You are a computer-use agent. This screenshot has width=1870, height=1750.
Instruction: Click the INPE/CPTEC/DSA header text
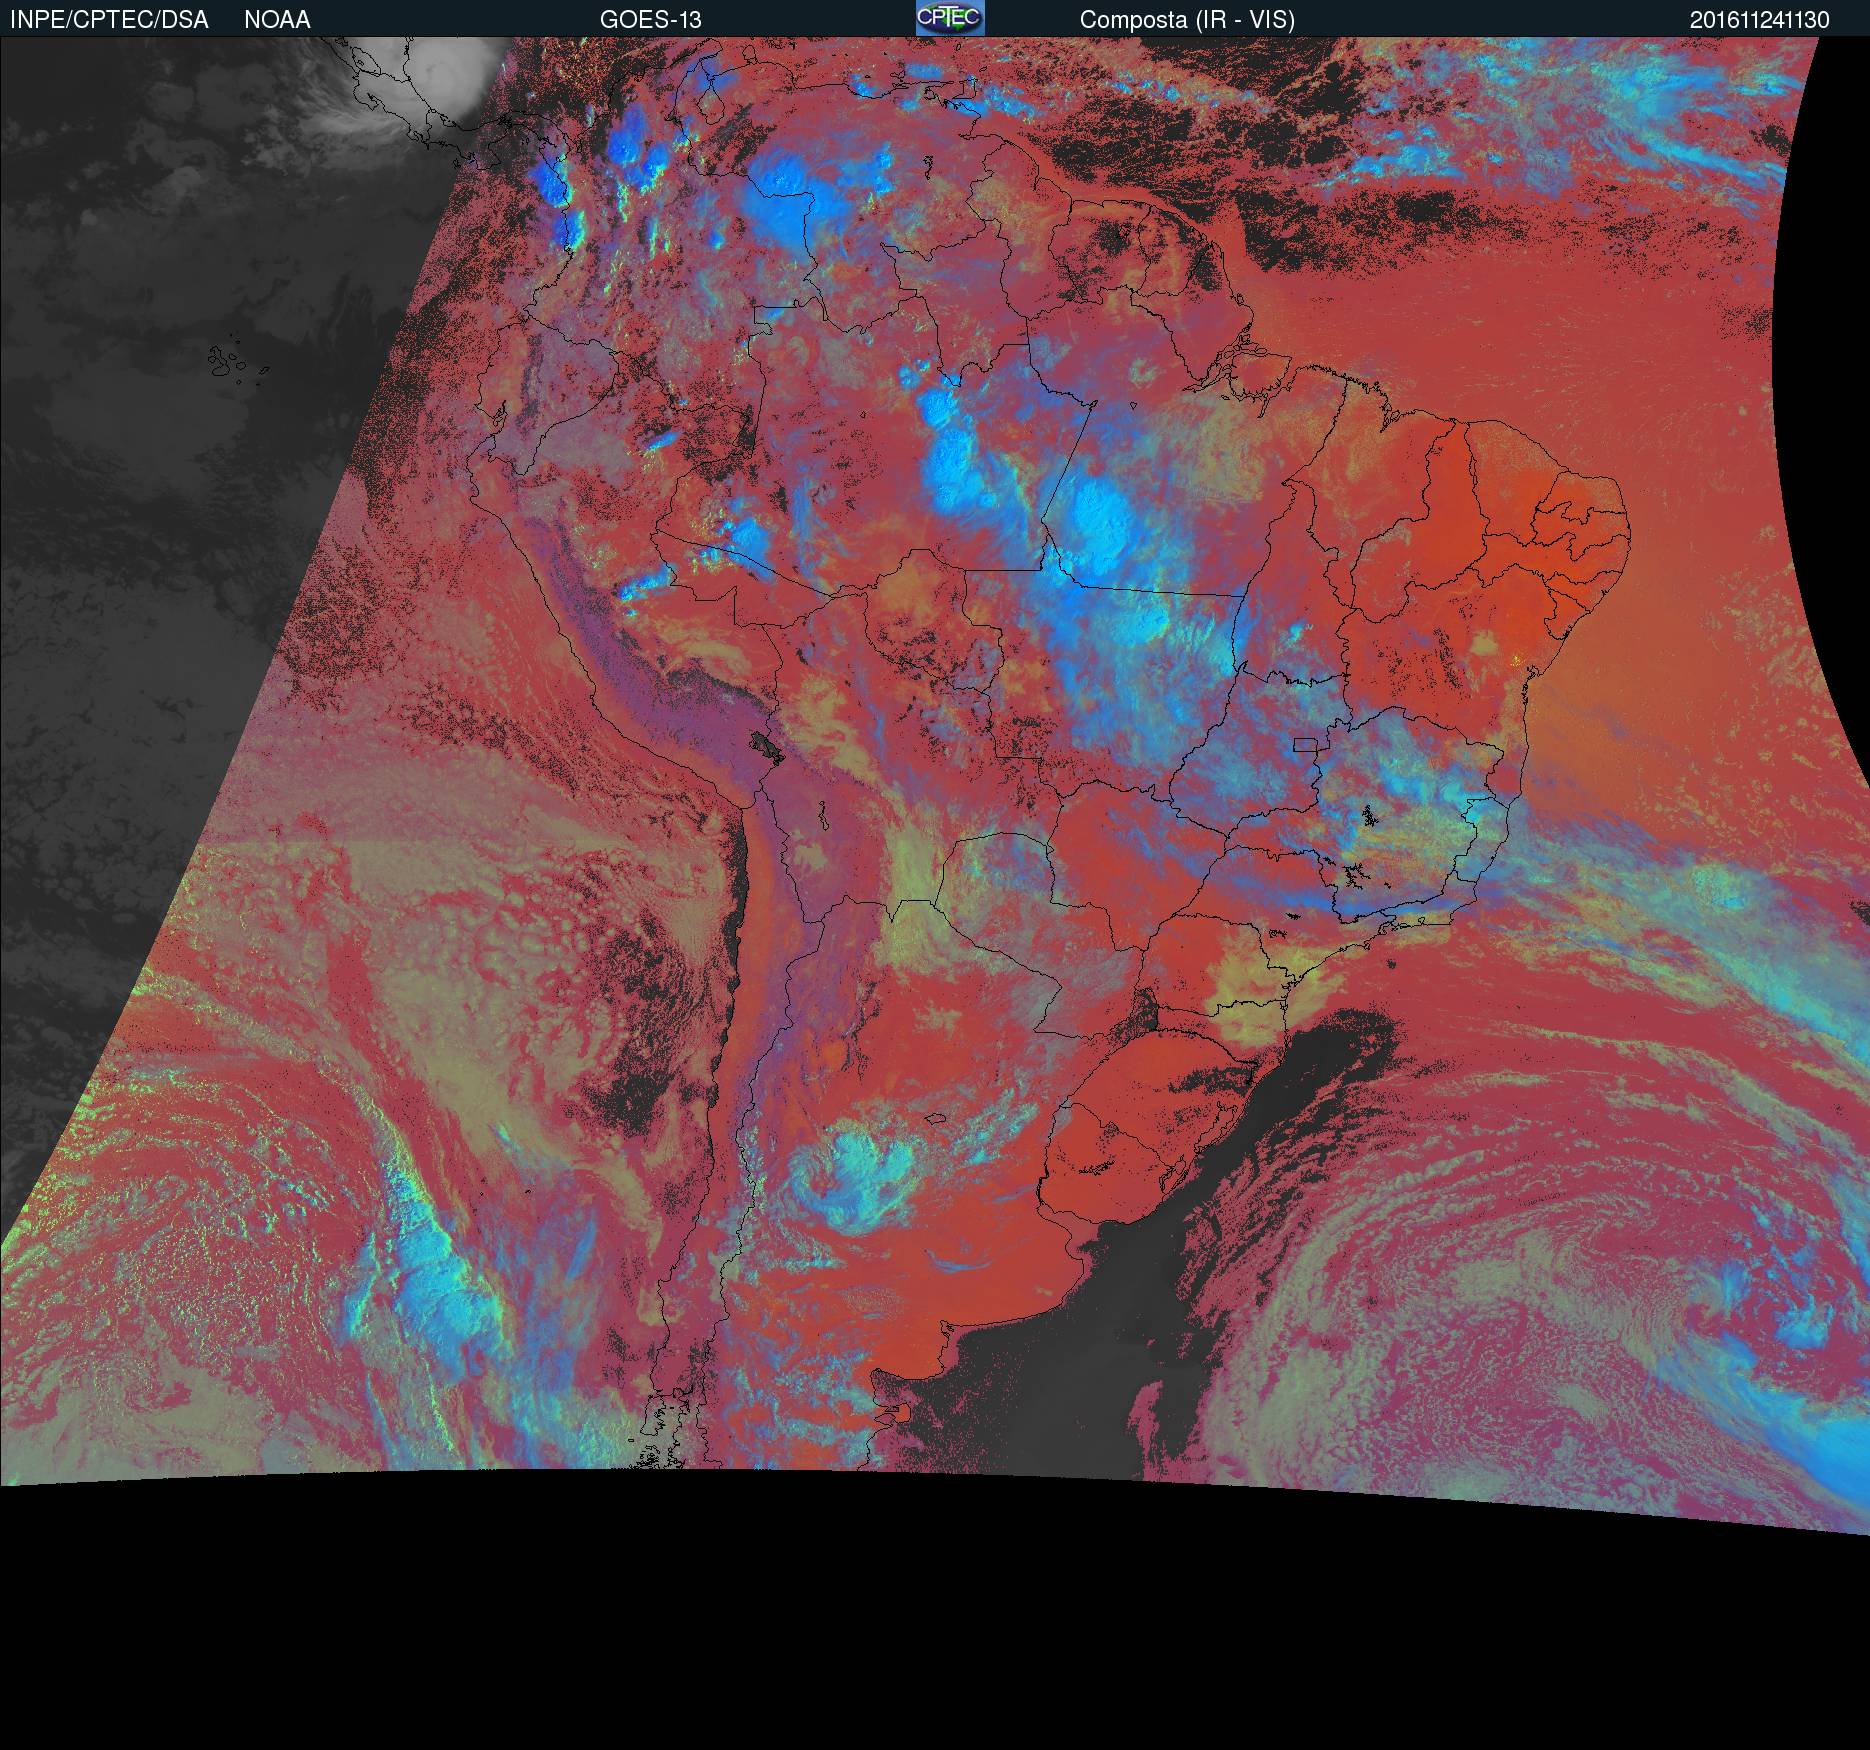pos(110,20)
